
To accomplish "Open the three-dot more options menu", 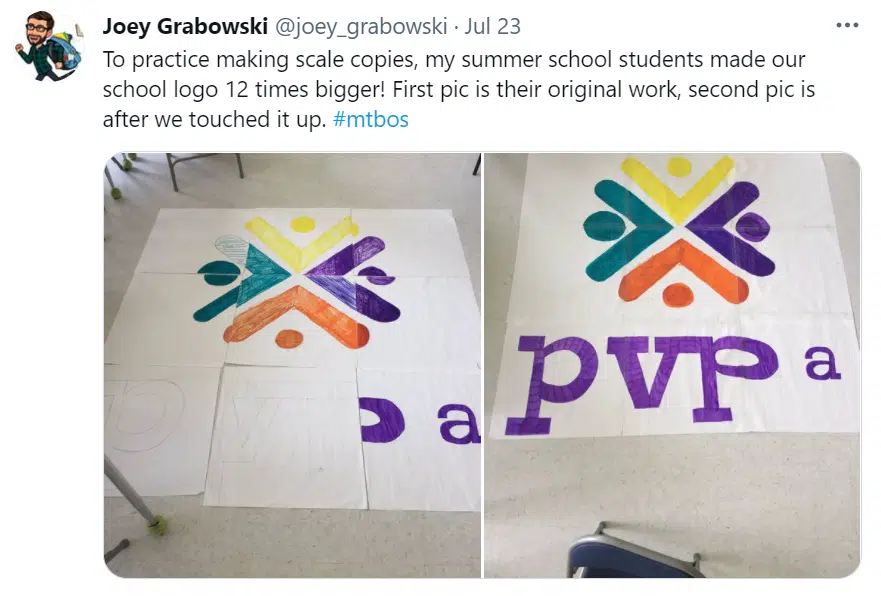I will click(x=847, y=25).
